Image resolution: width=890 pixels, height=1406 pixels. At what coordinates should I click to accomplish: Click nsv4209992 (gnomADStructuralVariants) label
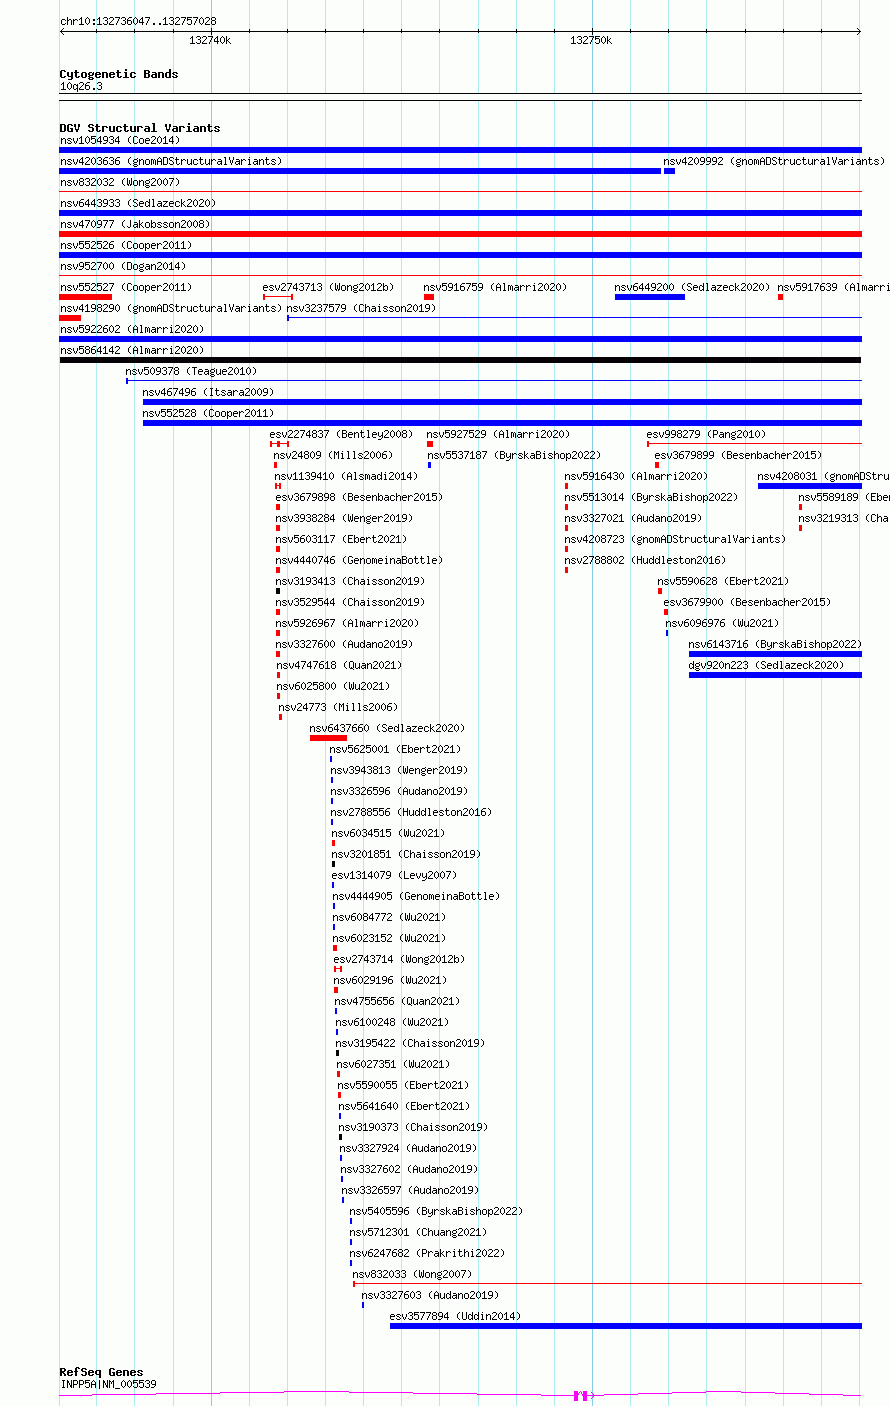(774, 161)
